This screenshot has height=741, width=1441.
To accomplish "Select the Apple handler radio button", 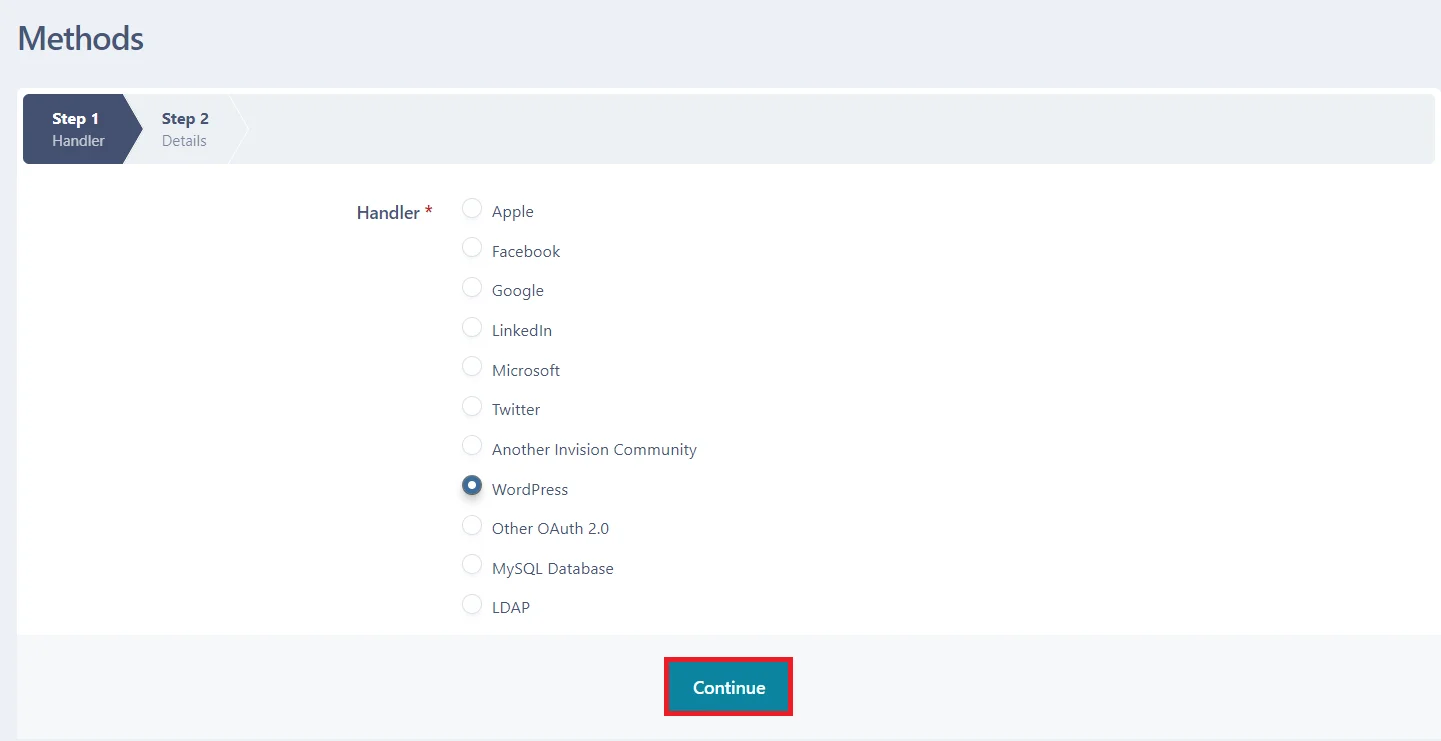I will (x=472, y=209).
